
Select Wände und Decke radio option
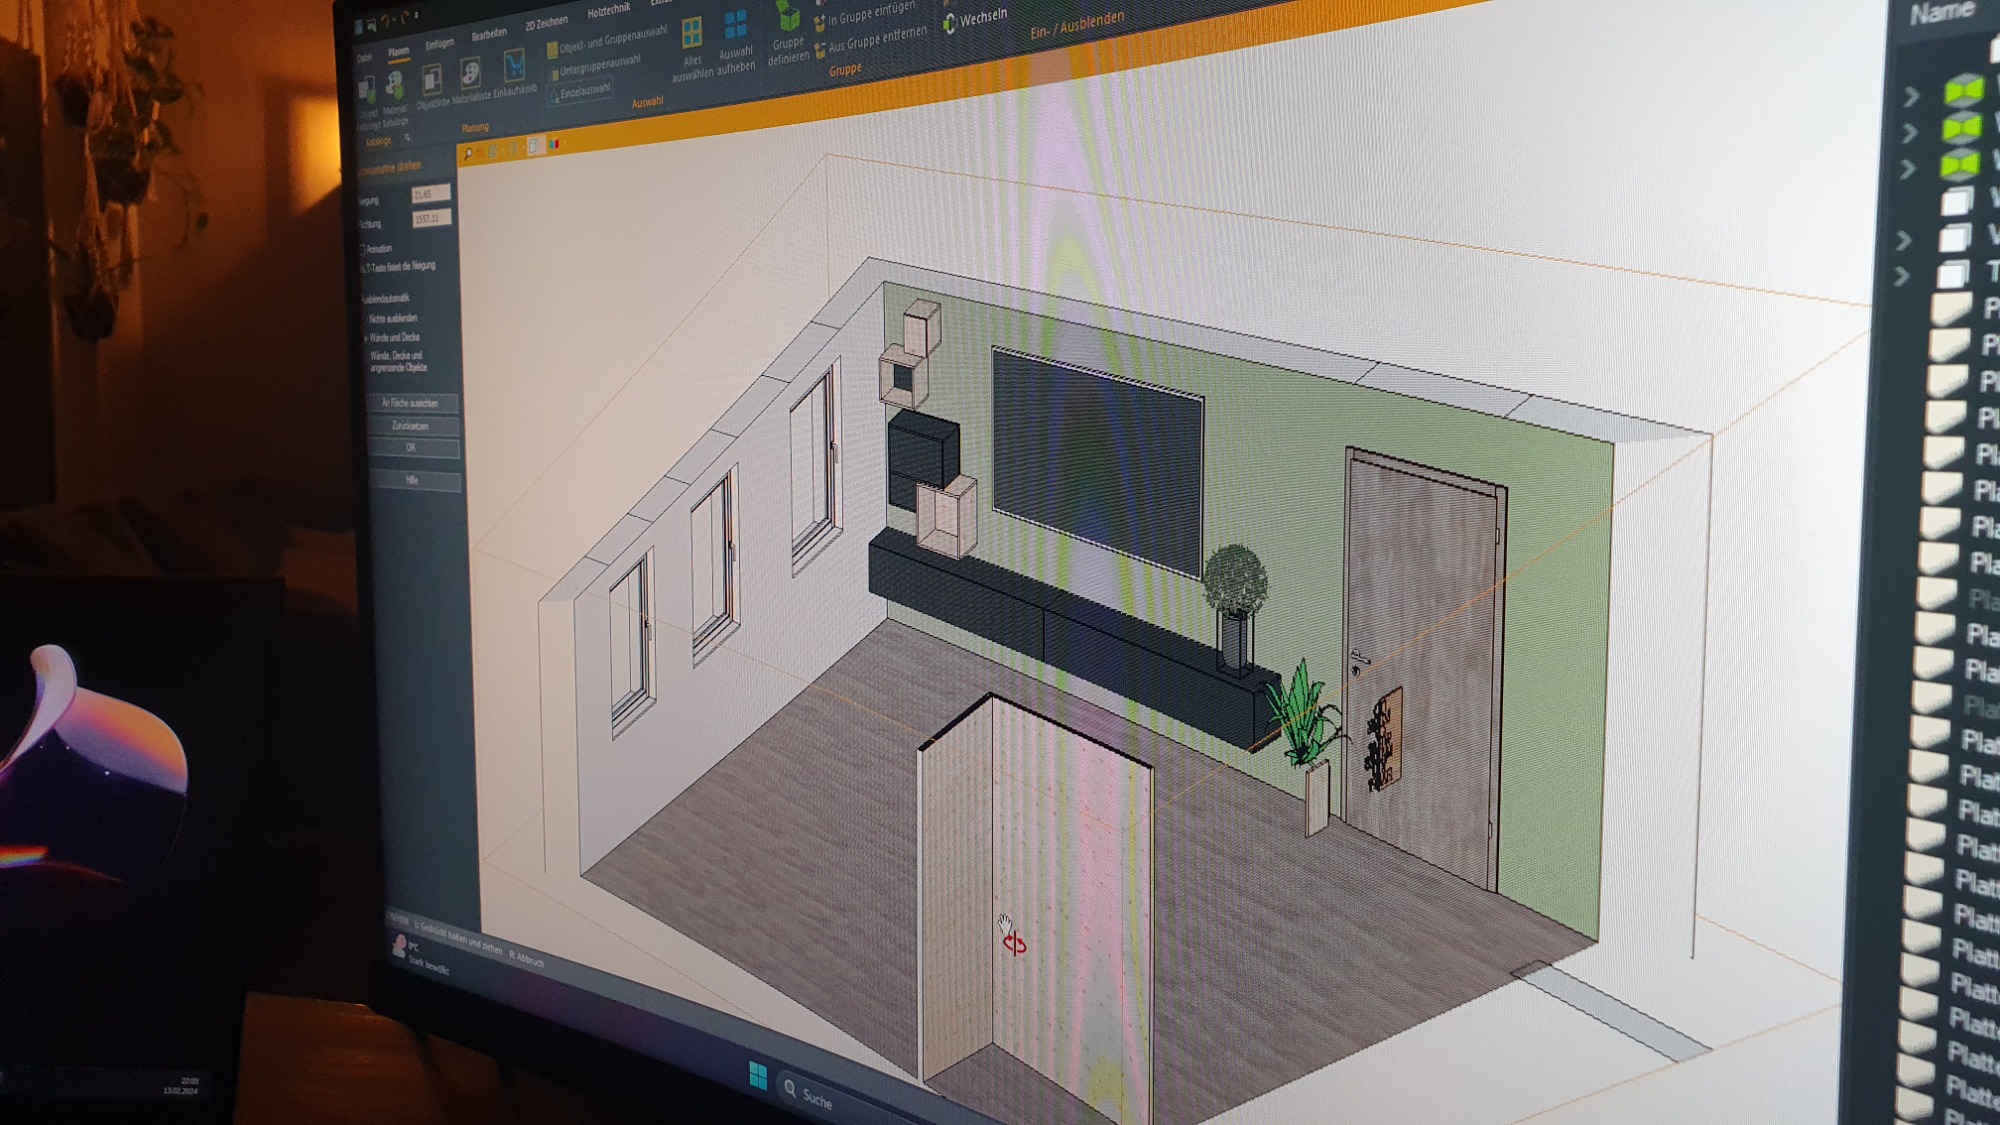tap(366, 338)
